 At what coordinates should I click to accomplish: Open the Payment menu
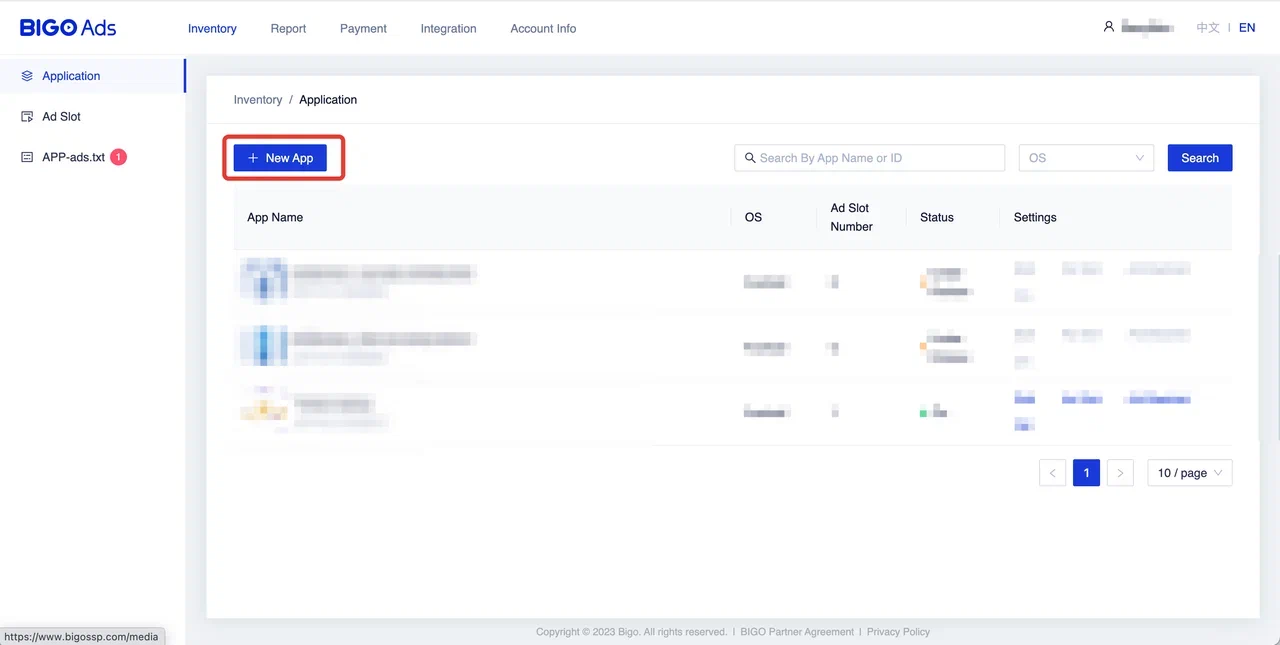(x=363, y=29)
